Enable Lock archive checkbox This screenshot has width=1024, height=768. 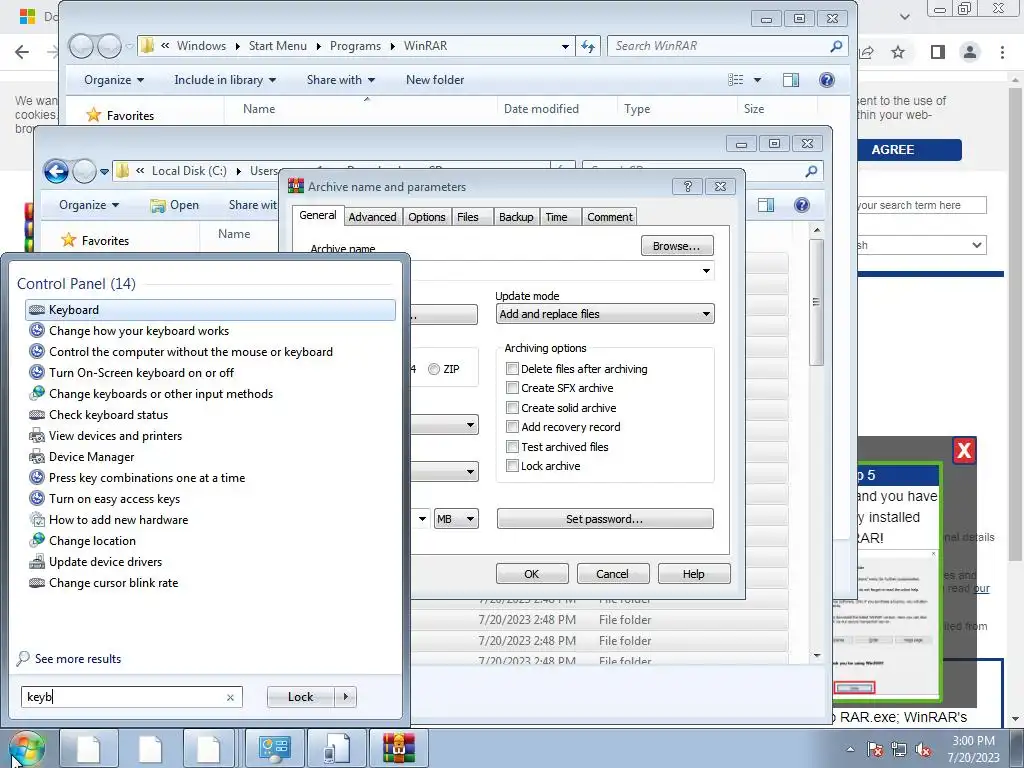point(513,466)
